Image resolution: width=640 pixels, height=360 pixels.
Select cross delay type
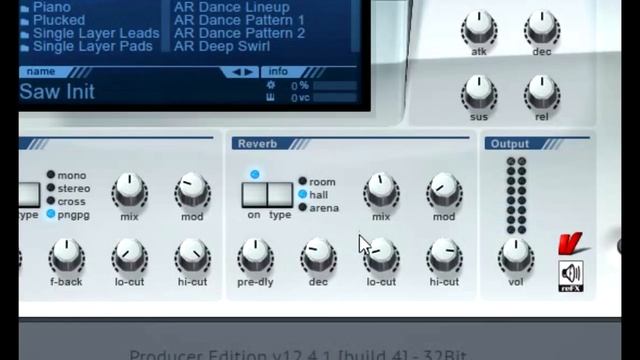67,201
